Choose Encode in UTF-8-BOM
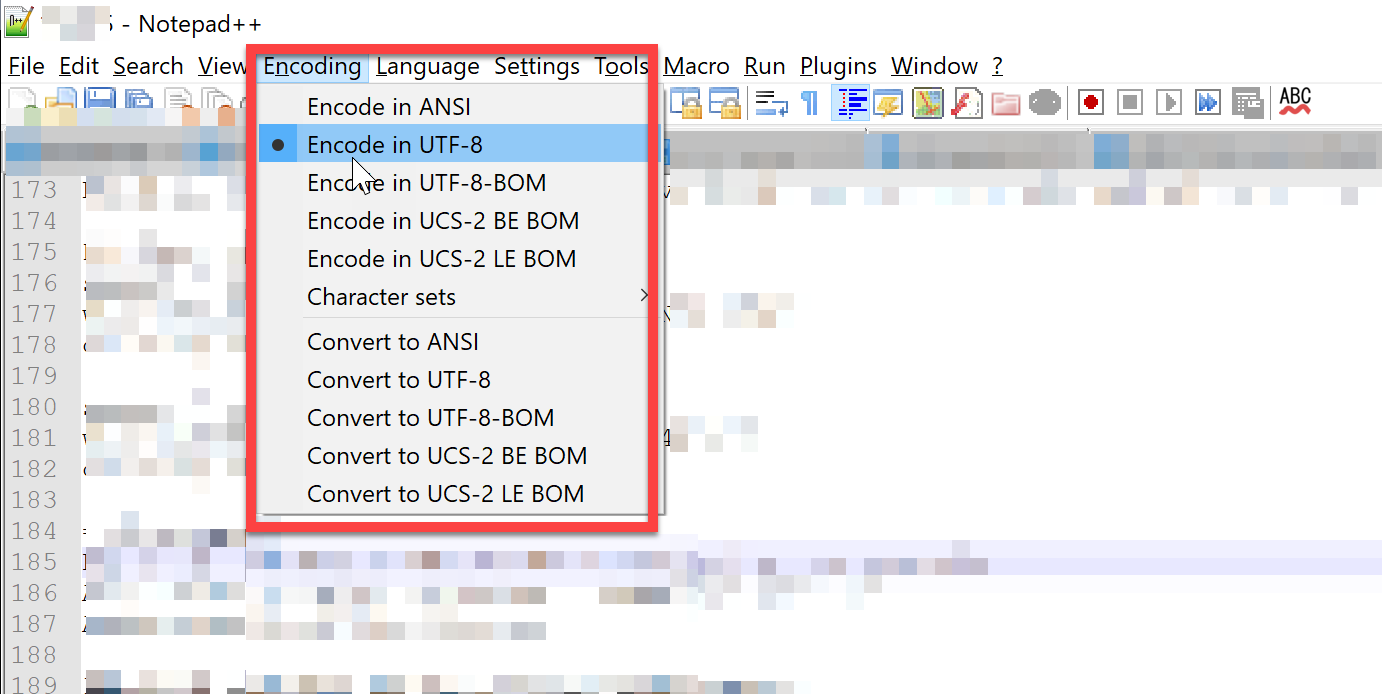 [x=453, y=183]
